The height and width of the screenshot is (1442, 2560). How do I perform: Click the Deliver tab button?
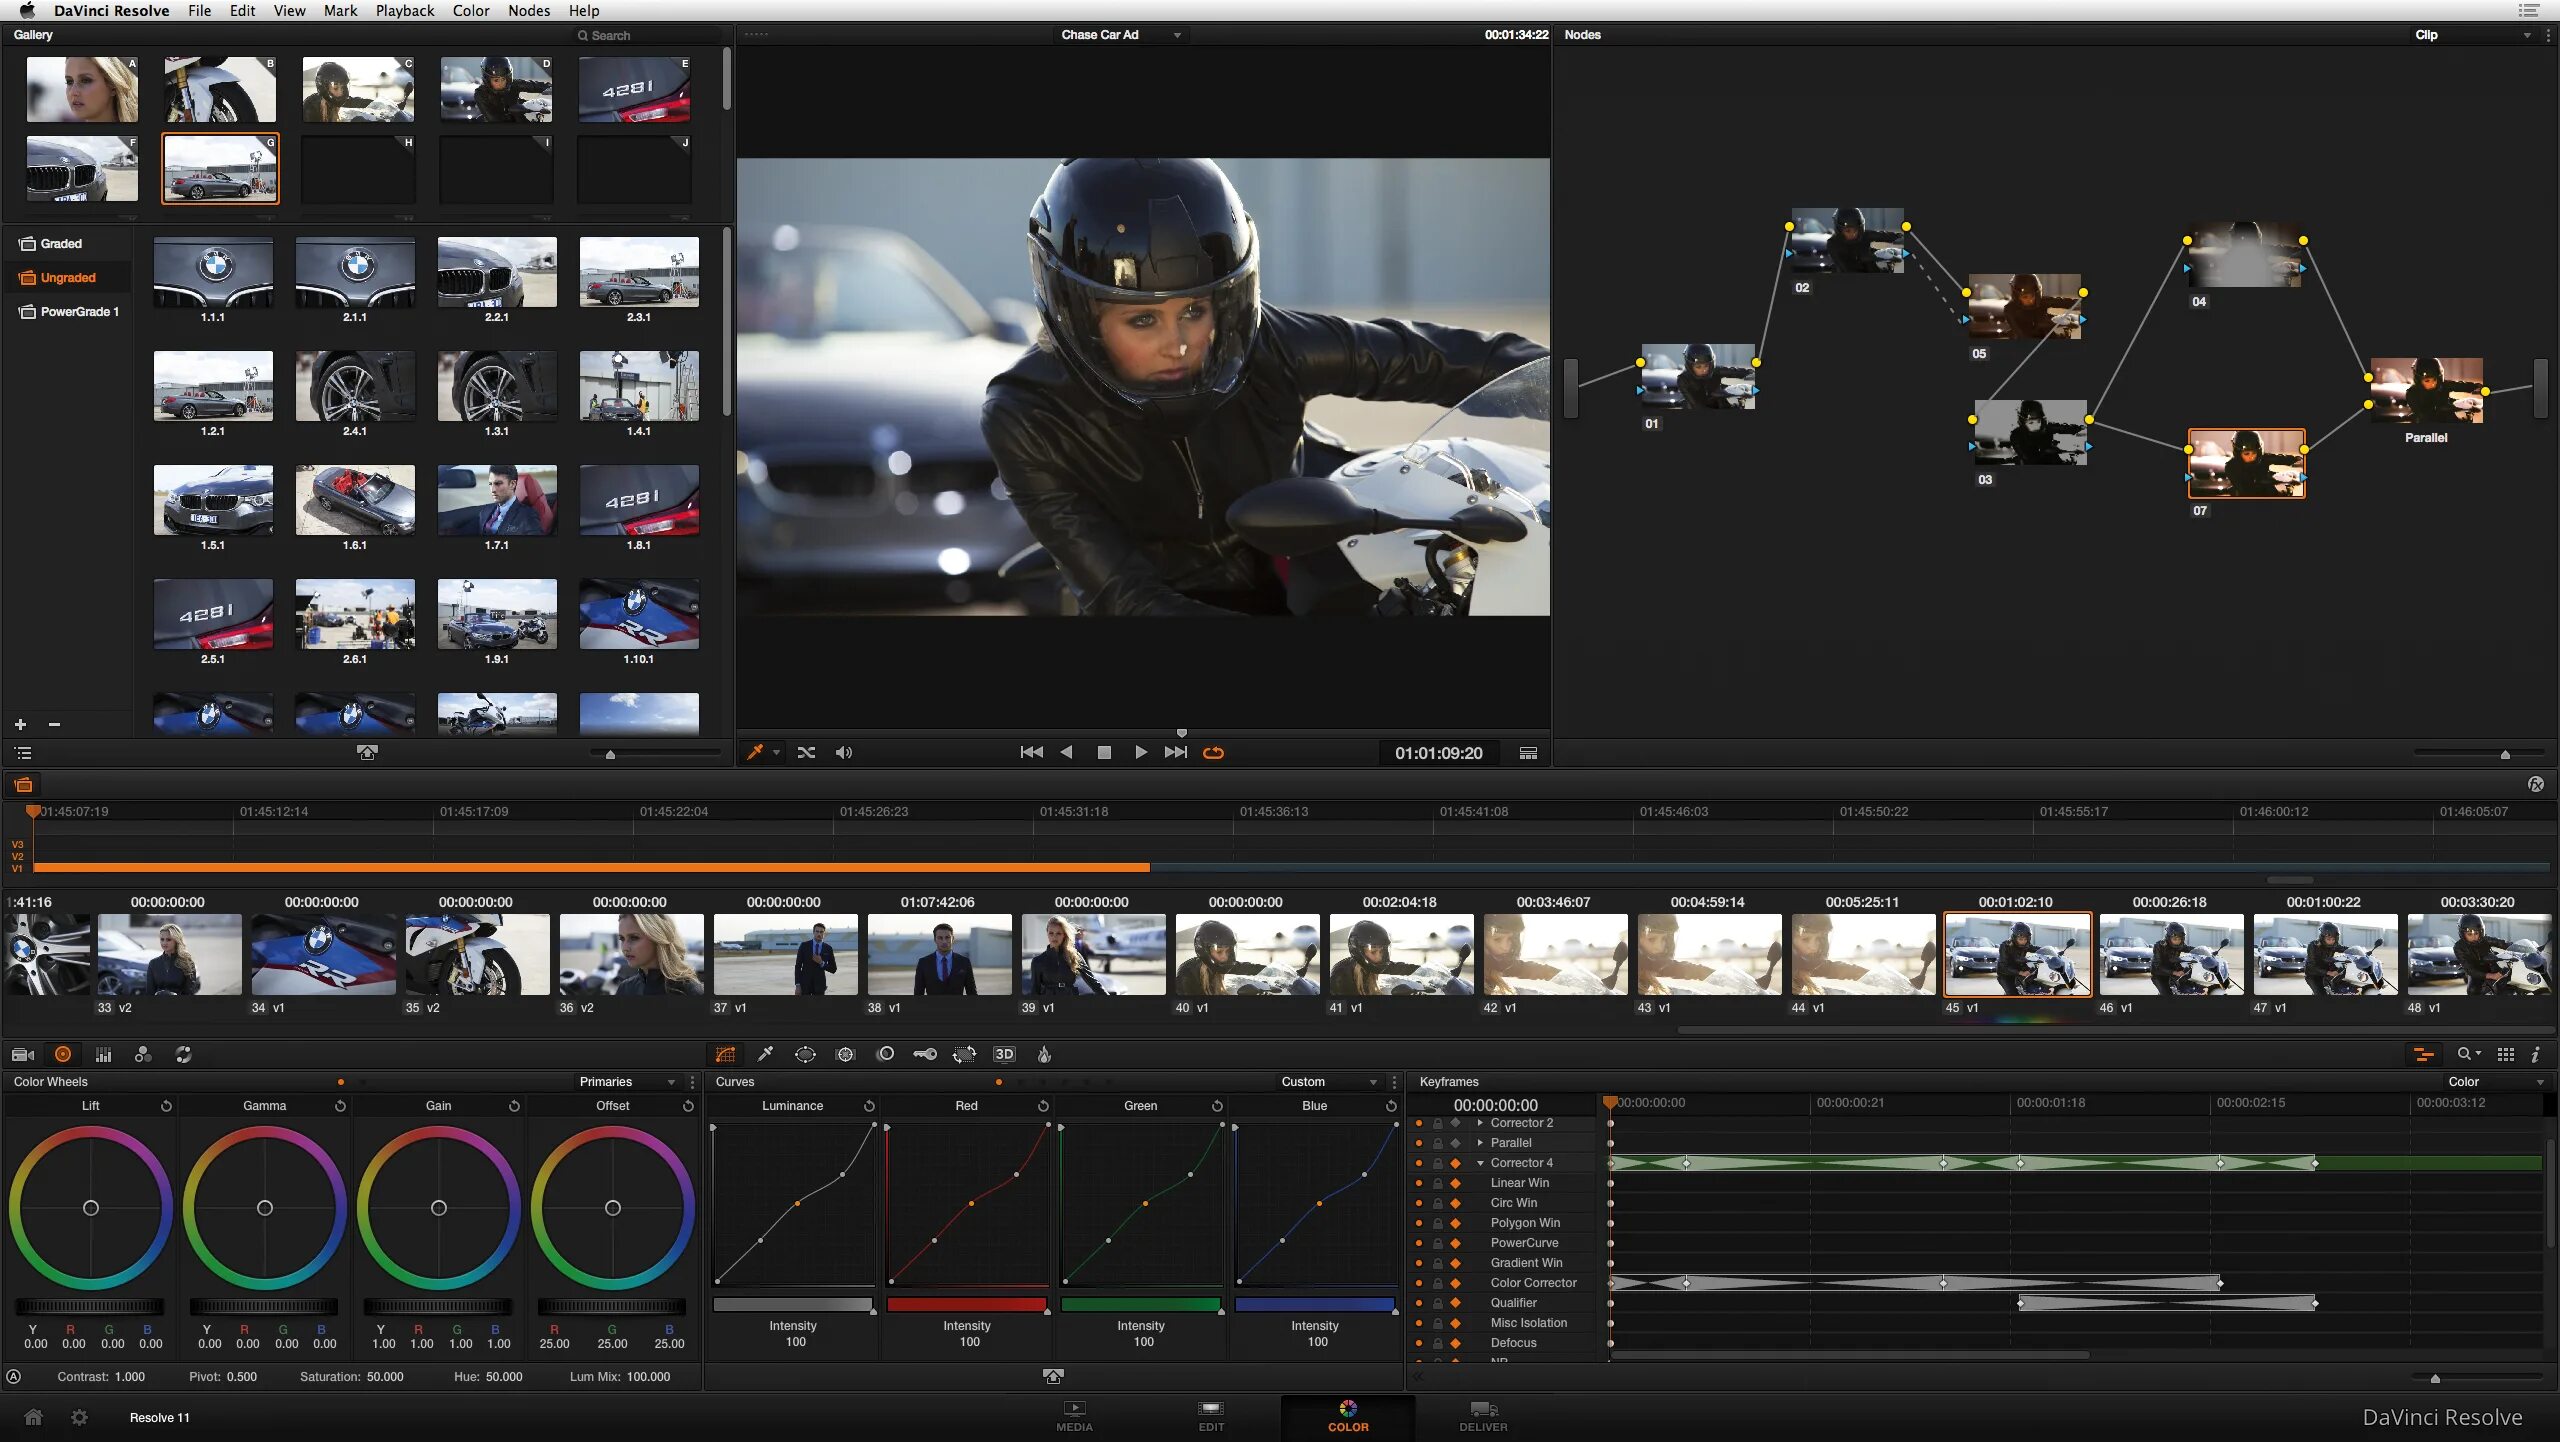coord(1482,1416)
